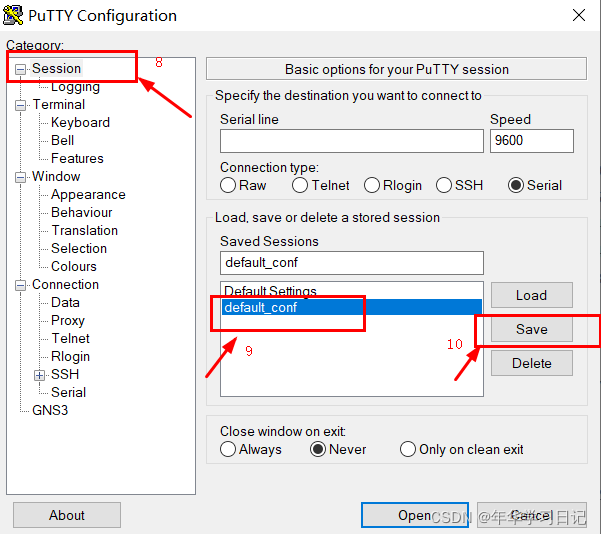
Task: Open the Terminal category
Action: [59, 104]
